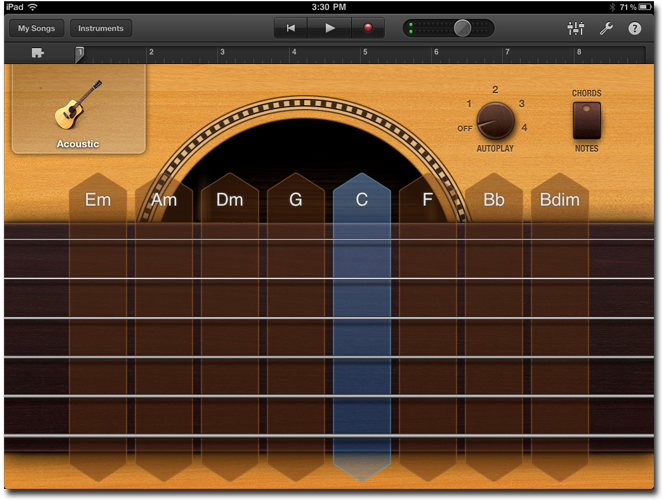Start playback with Play button
Screen dimensions: 663x500
330,28
